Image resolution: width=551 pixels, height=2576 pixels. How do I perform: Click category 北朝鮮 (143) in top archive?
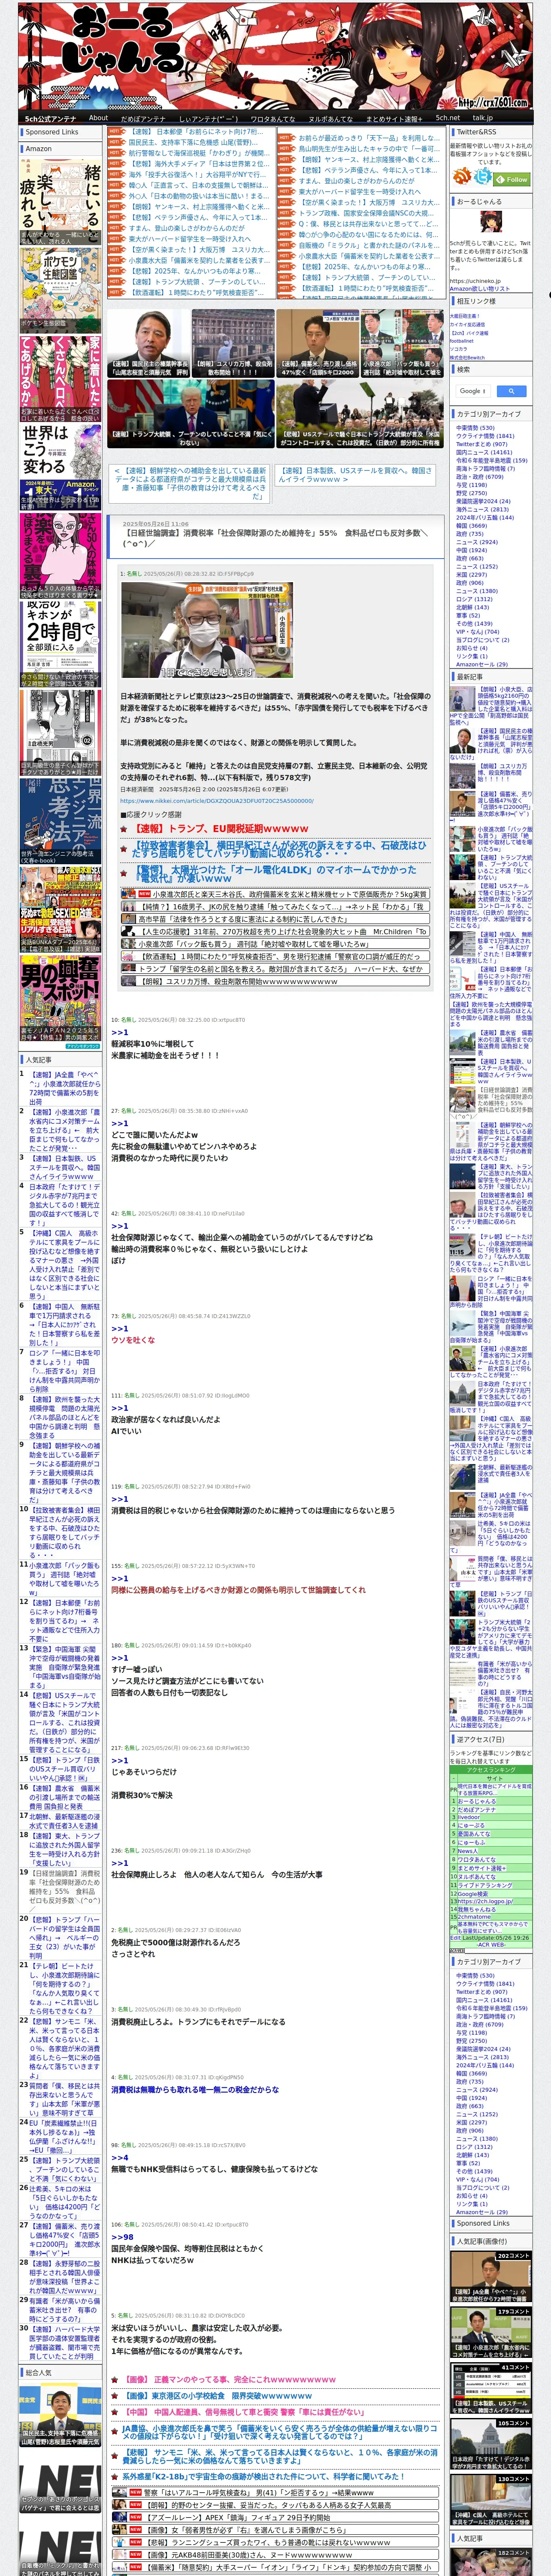pyautogui.click(x=472, y=607)
